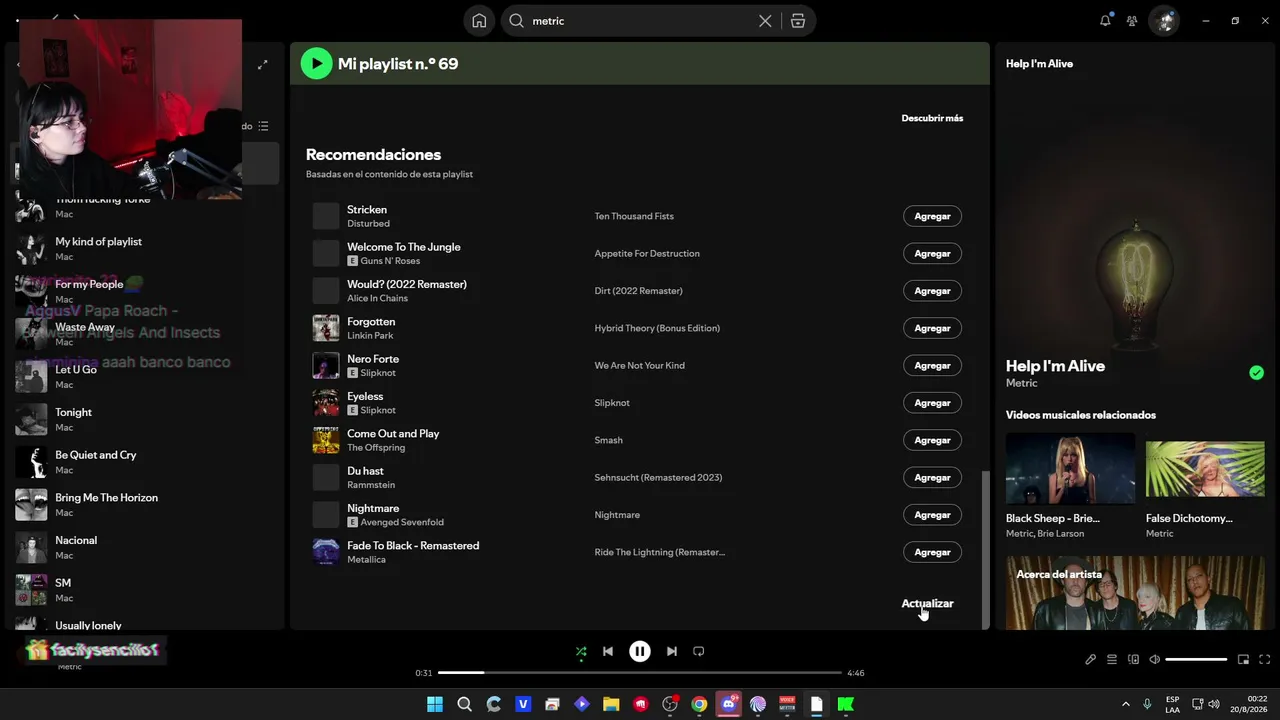The image size is (1280, 720).
Task: Clear the search field with the X
Action: coord(765,21)
